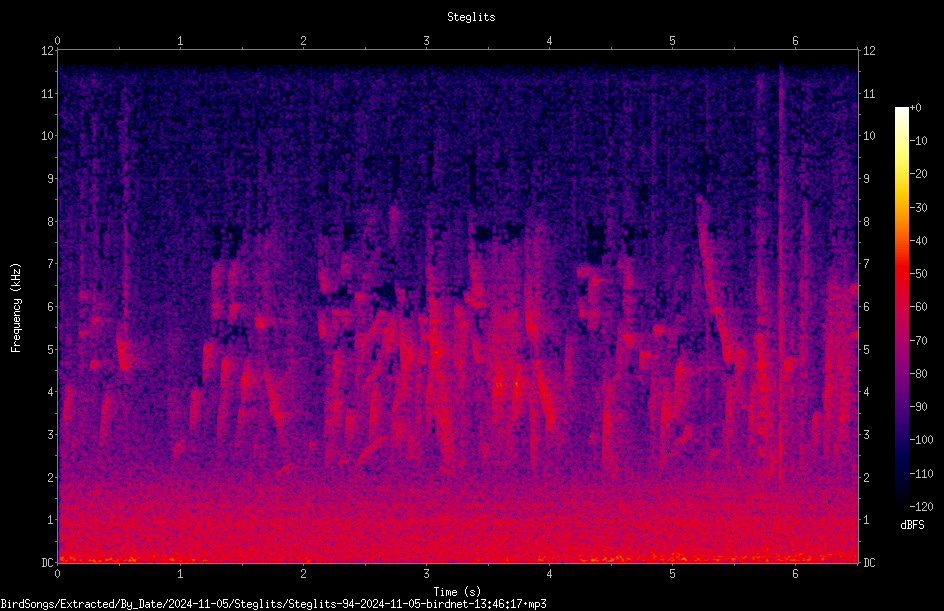The image size is (944, 611).
Task: Click the tall vertical spike near 5.9 seconds
Action: pyautogui.click(x=780, y=271)
